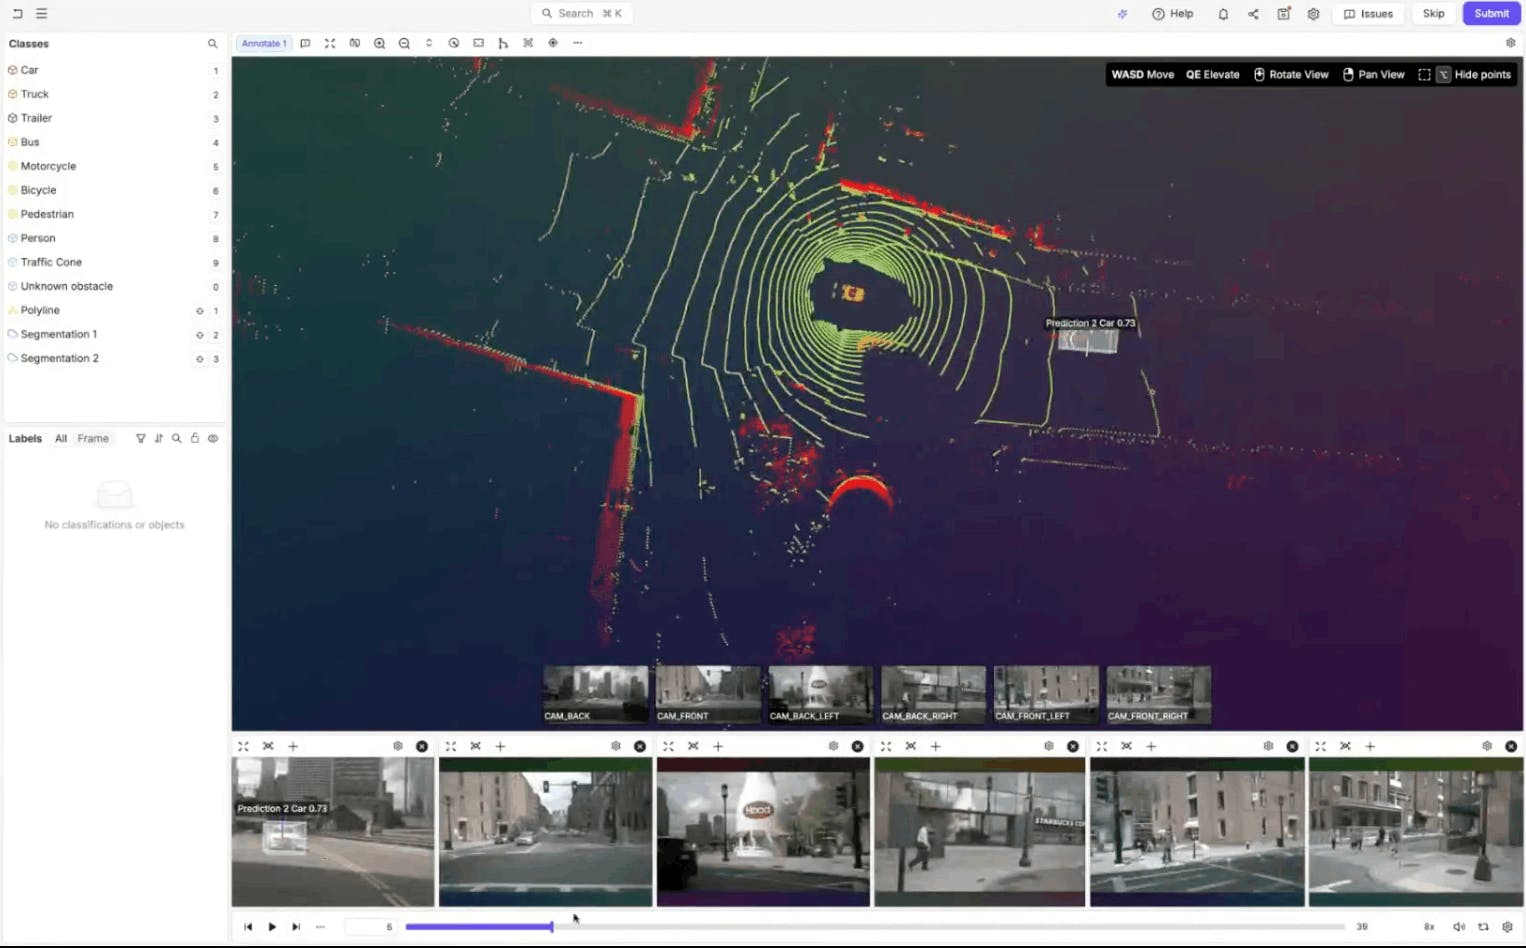This screenshot has height=948, width=1526.
Task: Click the lock icon in the Labels panel
Action: [x=194, y=438]
